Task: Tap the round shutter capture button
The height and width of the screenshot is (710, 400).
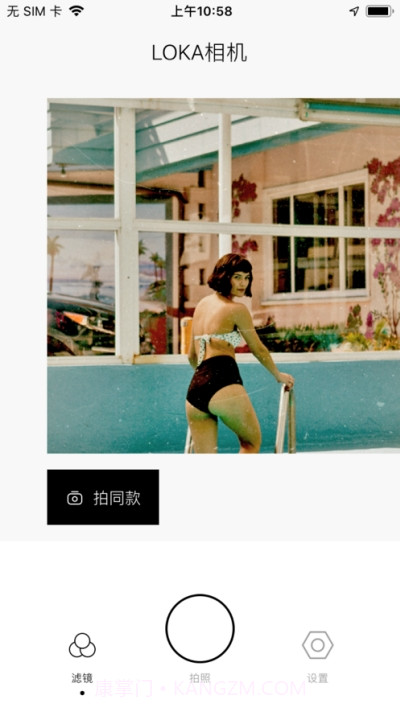Action: click(x=200, y=628)
